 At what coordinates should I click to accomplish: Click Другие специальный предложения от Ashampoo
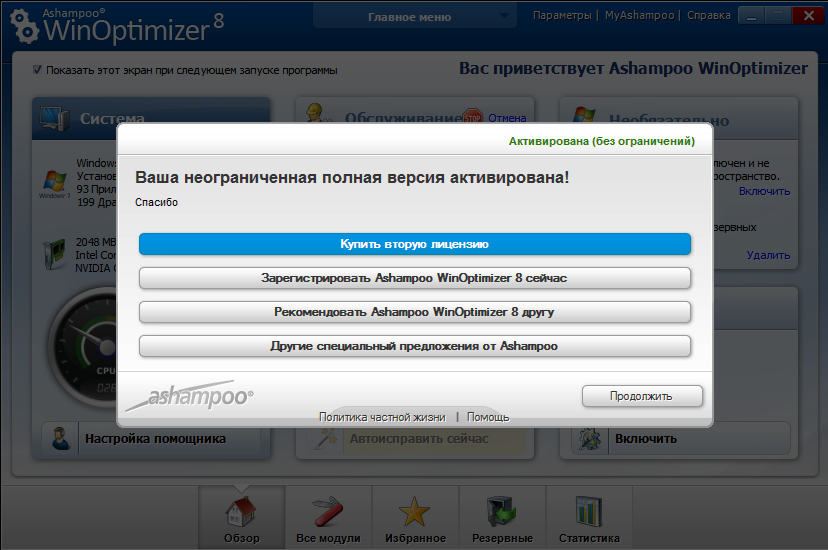414,346
